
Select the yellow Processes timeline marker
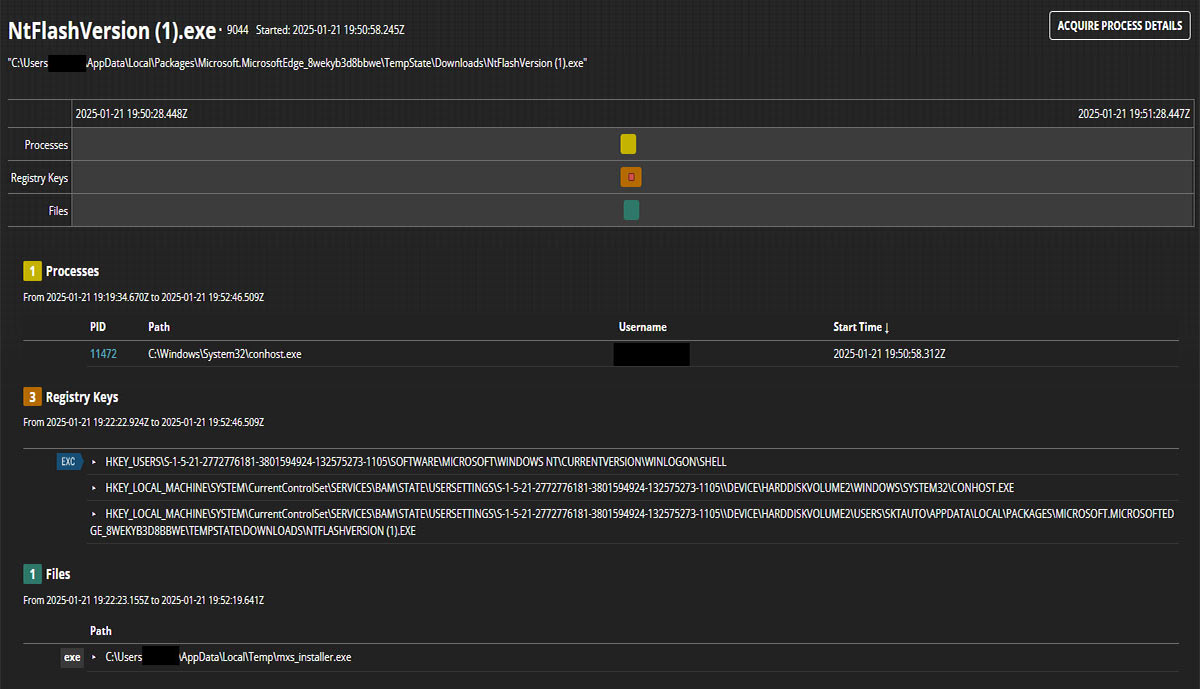pos(628,144)
